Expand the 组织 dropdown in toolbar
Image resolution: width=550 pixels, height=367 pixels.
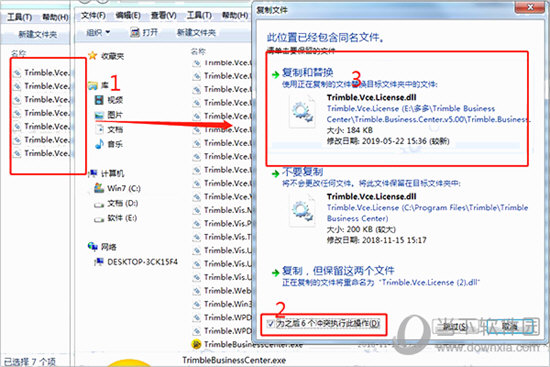tap(98, 33)
